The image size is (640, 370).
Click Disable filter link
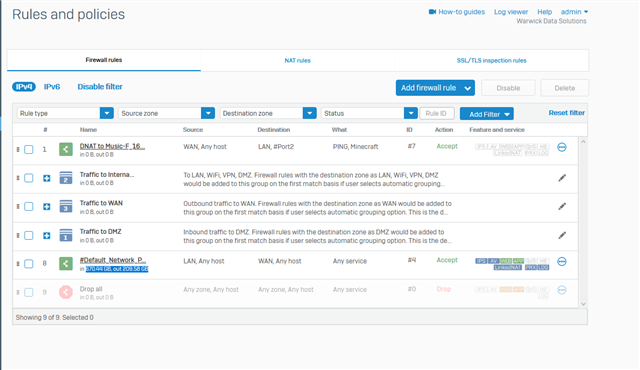(x=100, y=86)
